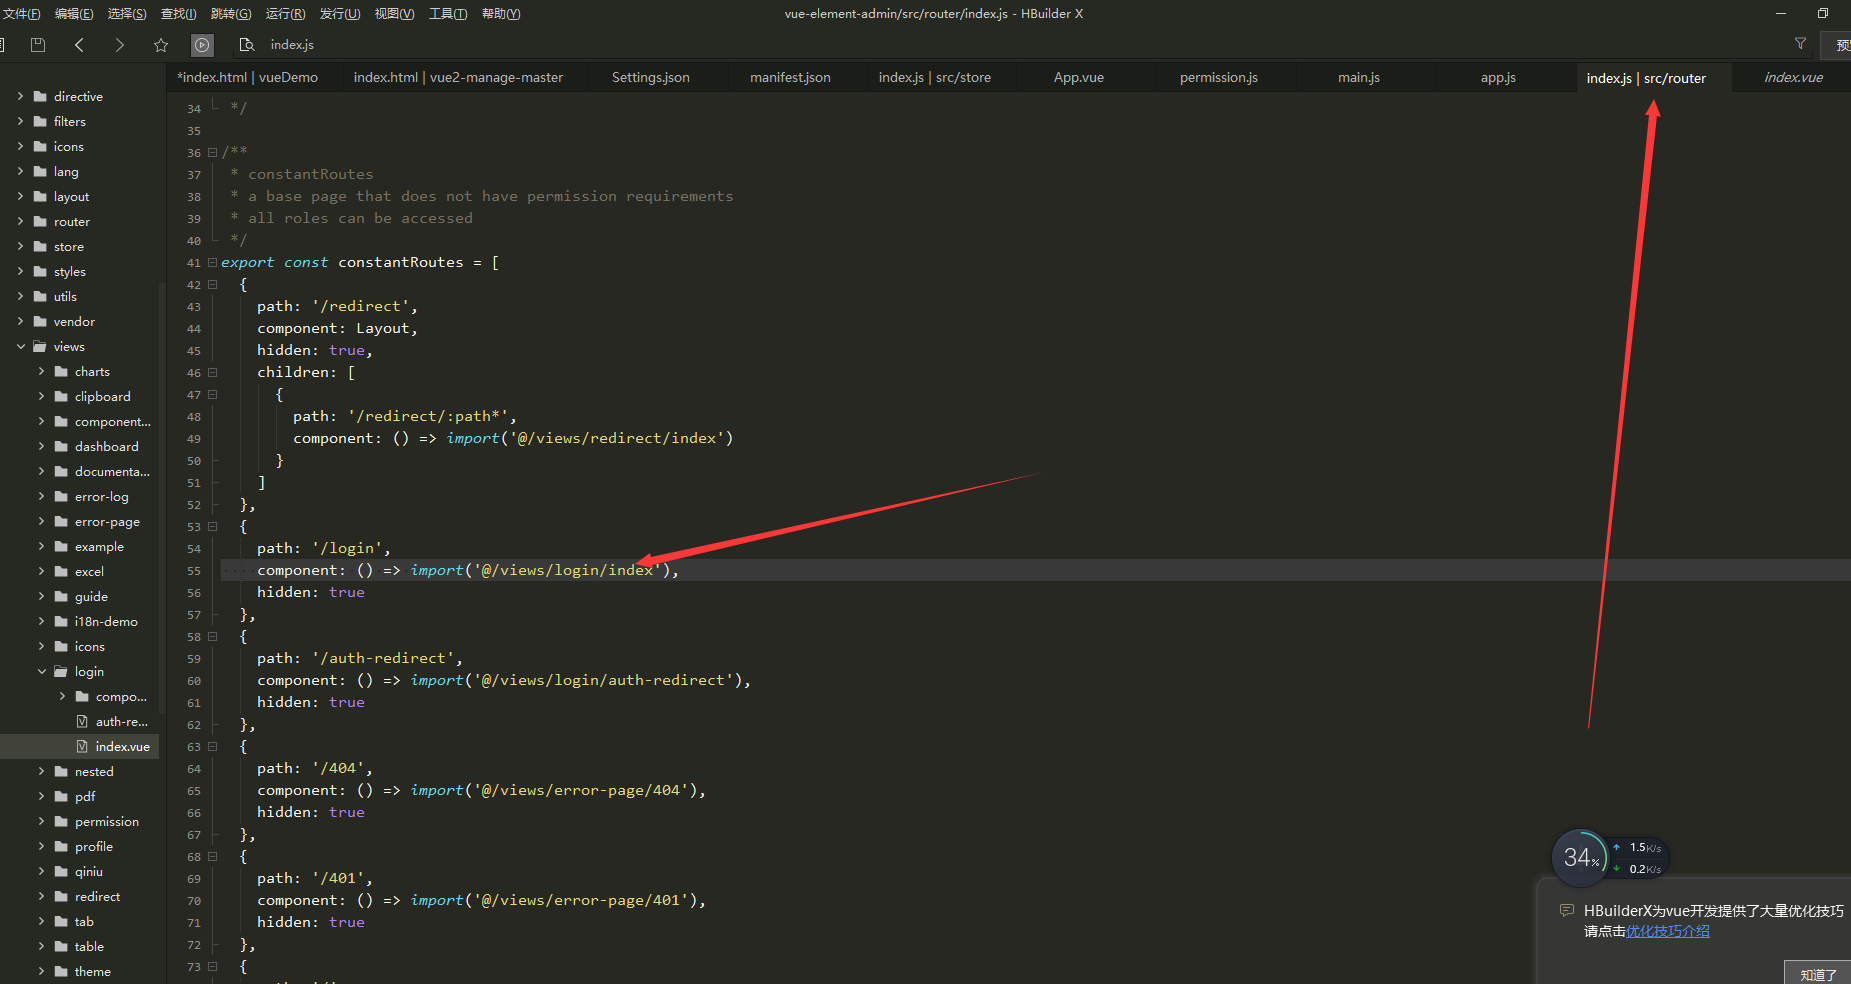Image resolution: width=1851 pixels, height=984 pixels.
Task: Open the 帮助(Y) menu
Action: (501, 13)
